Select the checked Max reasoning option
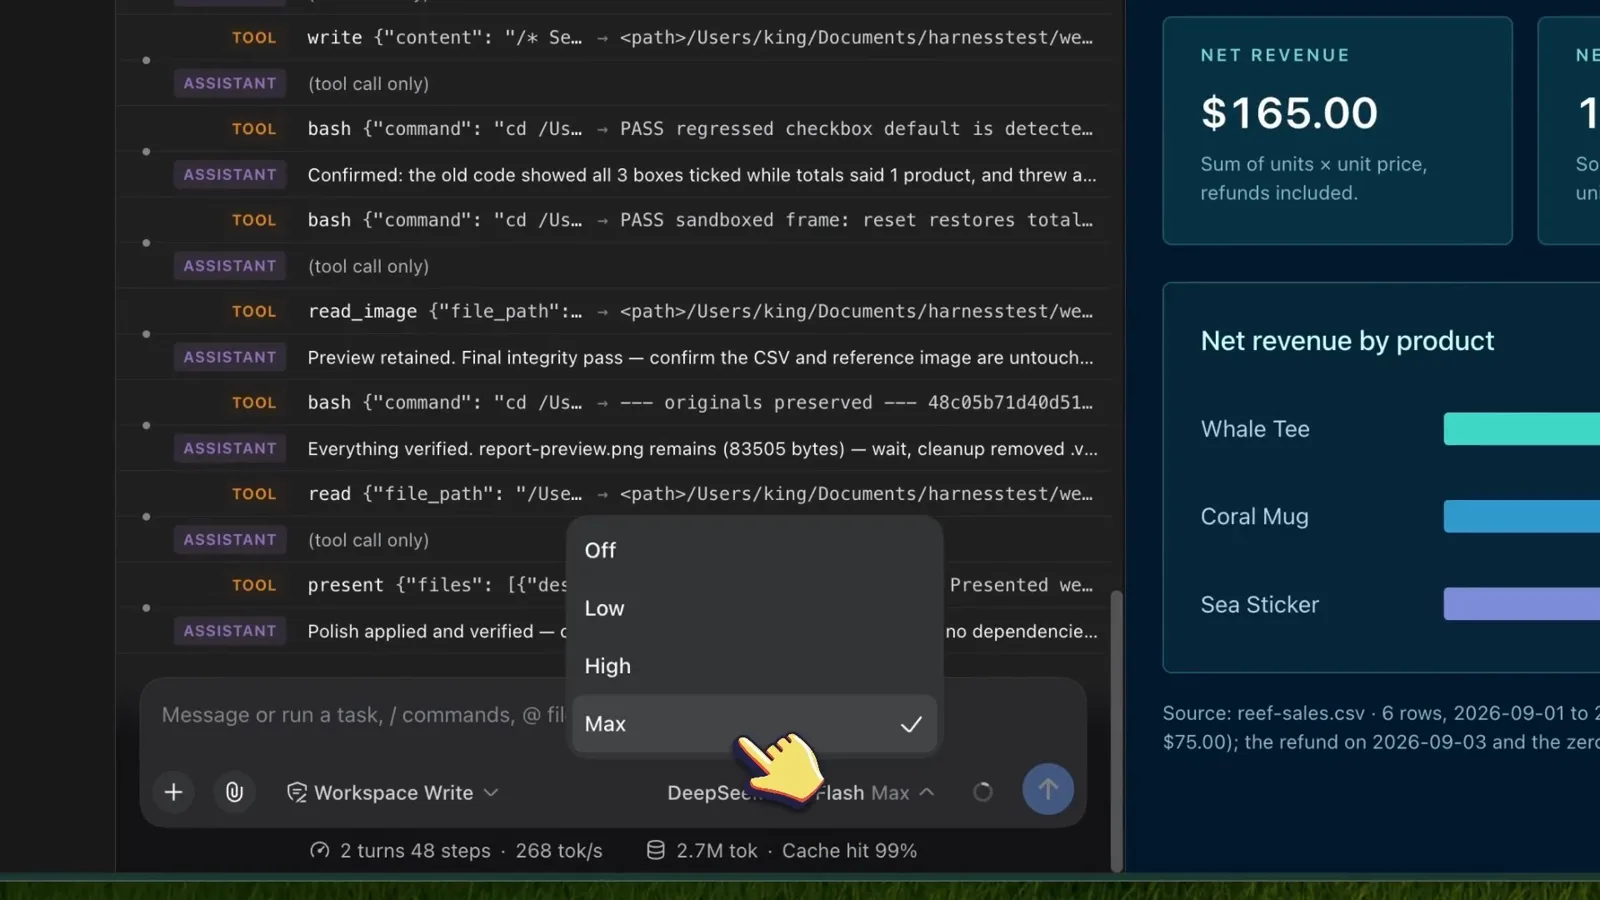 754,724
